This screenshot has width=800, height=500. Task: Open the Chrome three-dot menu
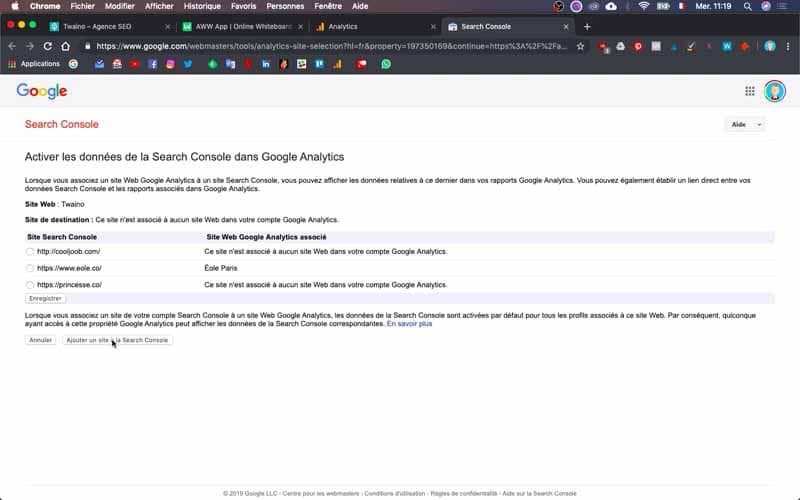point(788,46)
